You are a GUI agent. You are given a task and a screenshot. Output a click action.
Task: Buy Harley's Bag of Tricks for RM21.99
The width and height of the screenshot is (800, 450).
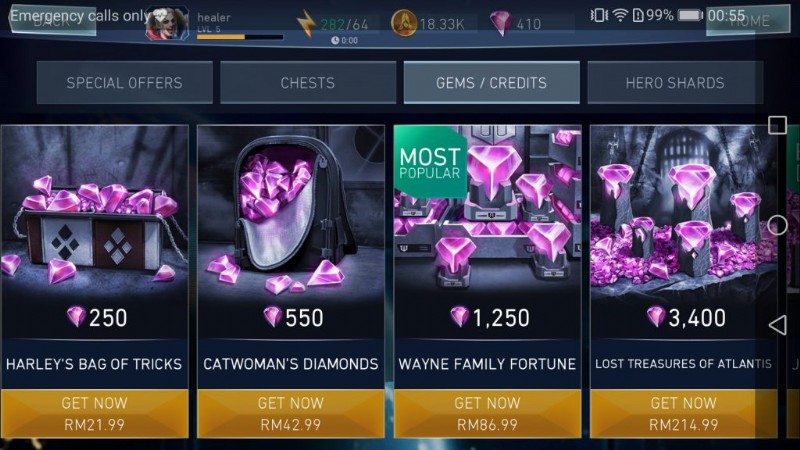tap(94, 413)
